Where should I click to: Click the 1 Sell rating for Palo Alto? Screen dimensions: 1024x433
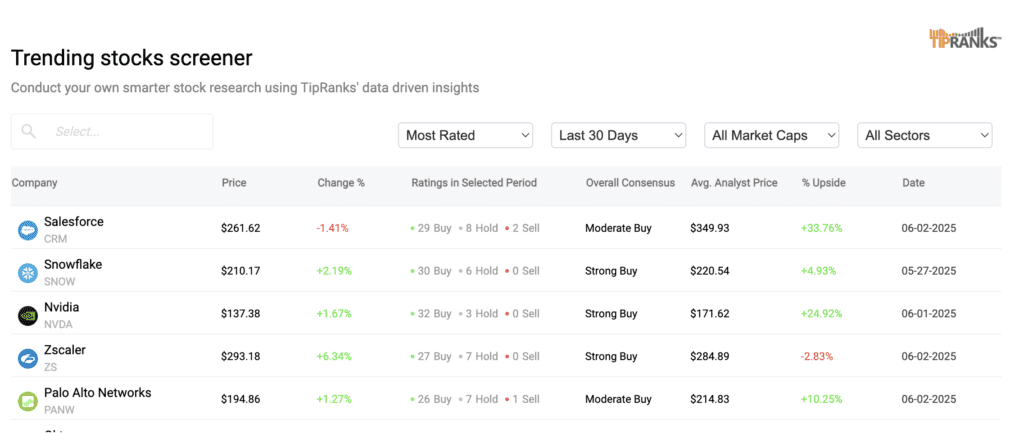pyautogui.click(x=522, y=400)
